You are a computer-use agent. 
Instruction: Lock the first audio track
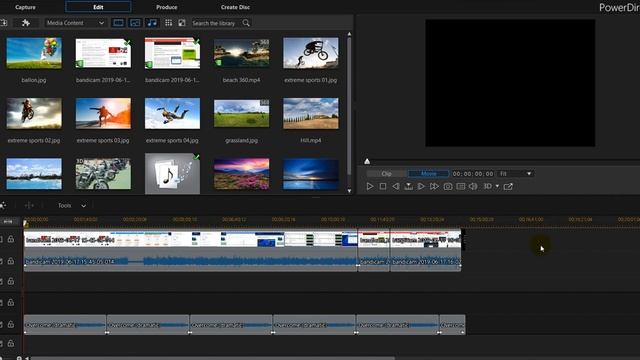click(11, 261)
